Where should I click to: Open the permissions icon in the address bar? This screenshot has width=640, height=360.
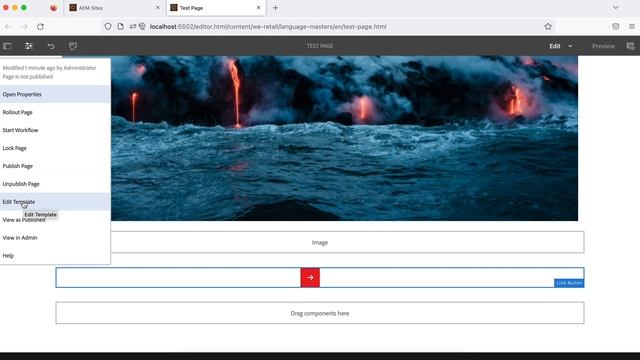(x=133, y=27)
